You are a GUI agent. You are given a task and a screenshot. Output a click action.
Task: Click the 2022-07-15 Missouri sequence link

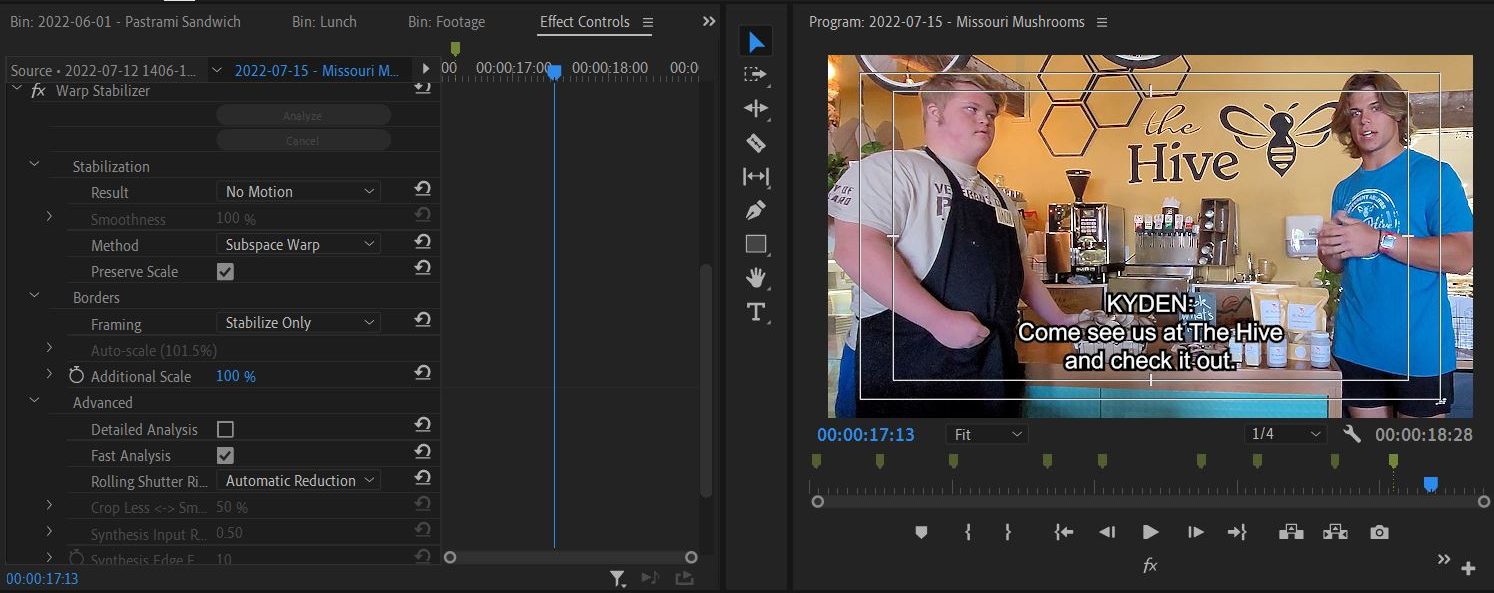(317, 70)
